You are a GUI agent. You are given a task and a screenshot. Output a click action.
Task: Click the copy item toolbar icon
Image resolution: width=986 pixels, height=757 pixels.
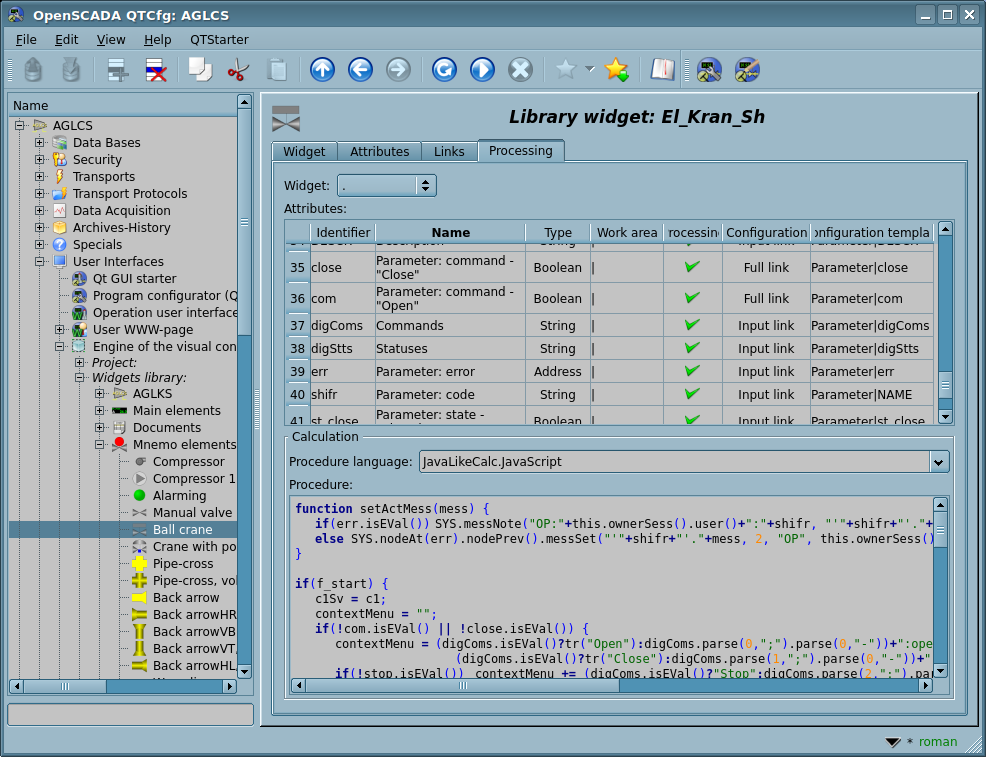tap(200, 69)
